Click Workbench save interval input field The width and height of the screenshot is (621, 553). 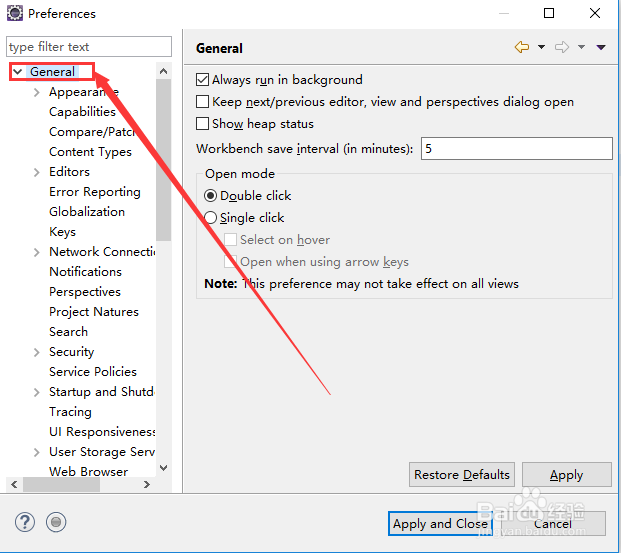click(516, 149)
